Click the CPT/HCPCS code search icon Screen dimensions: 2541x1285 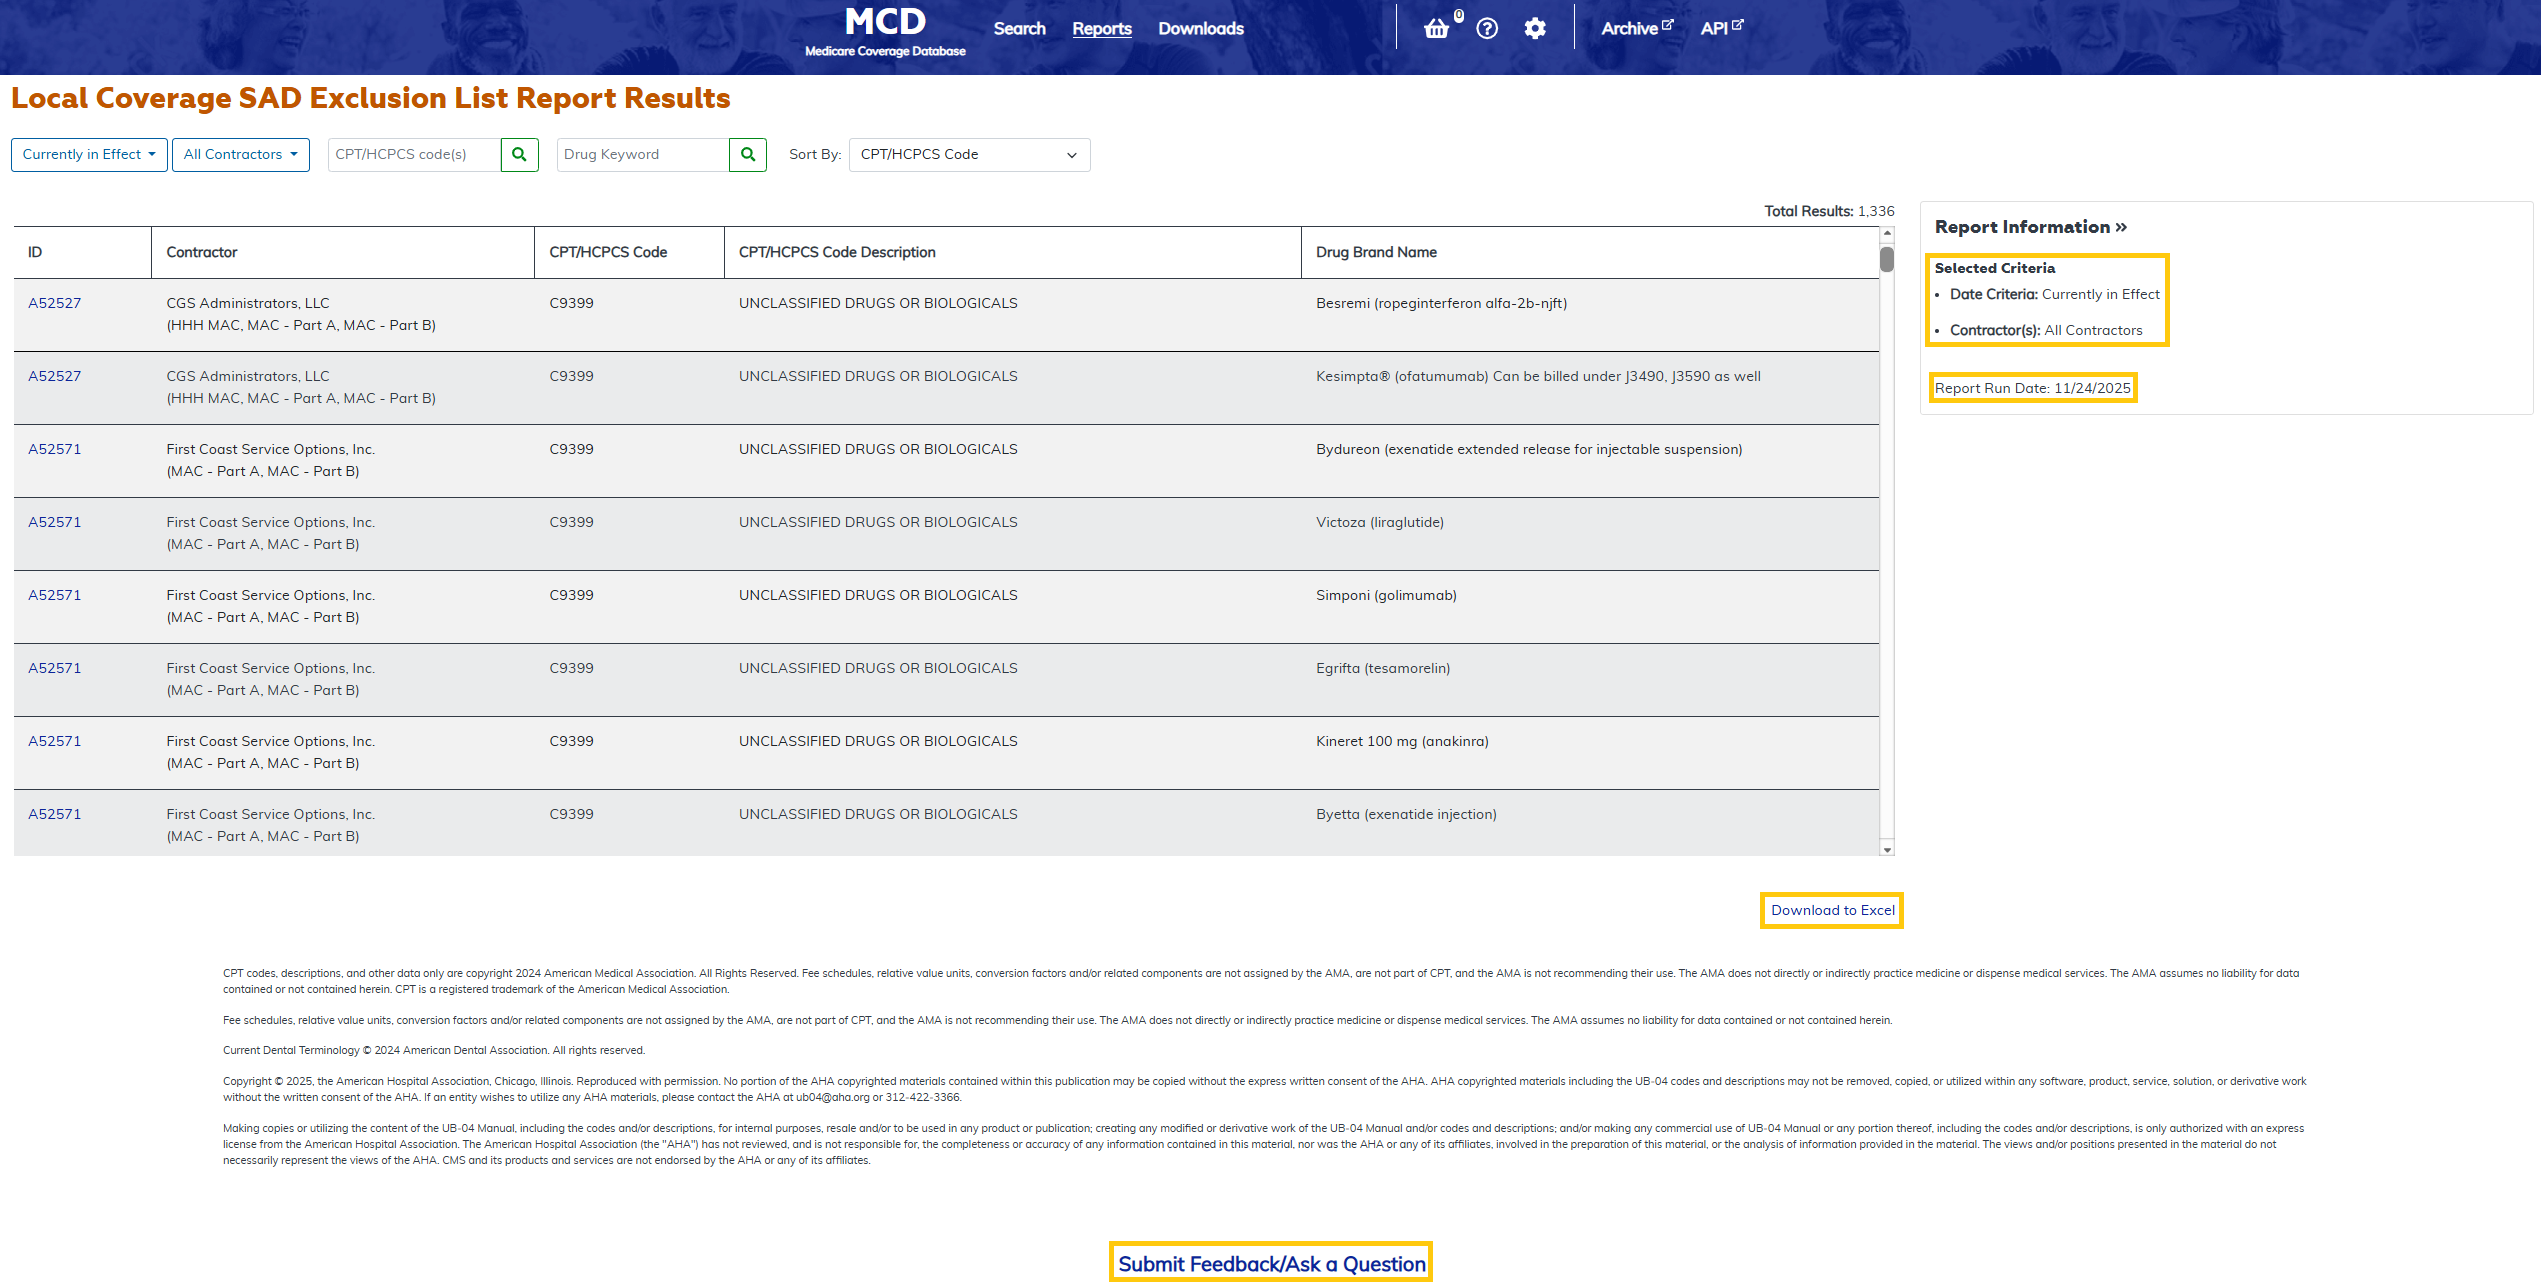(519, 154)
